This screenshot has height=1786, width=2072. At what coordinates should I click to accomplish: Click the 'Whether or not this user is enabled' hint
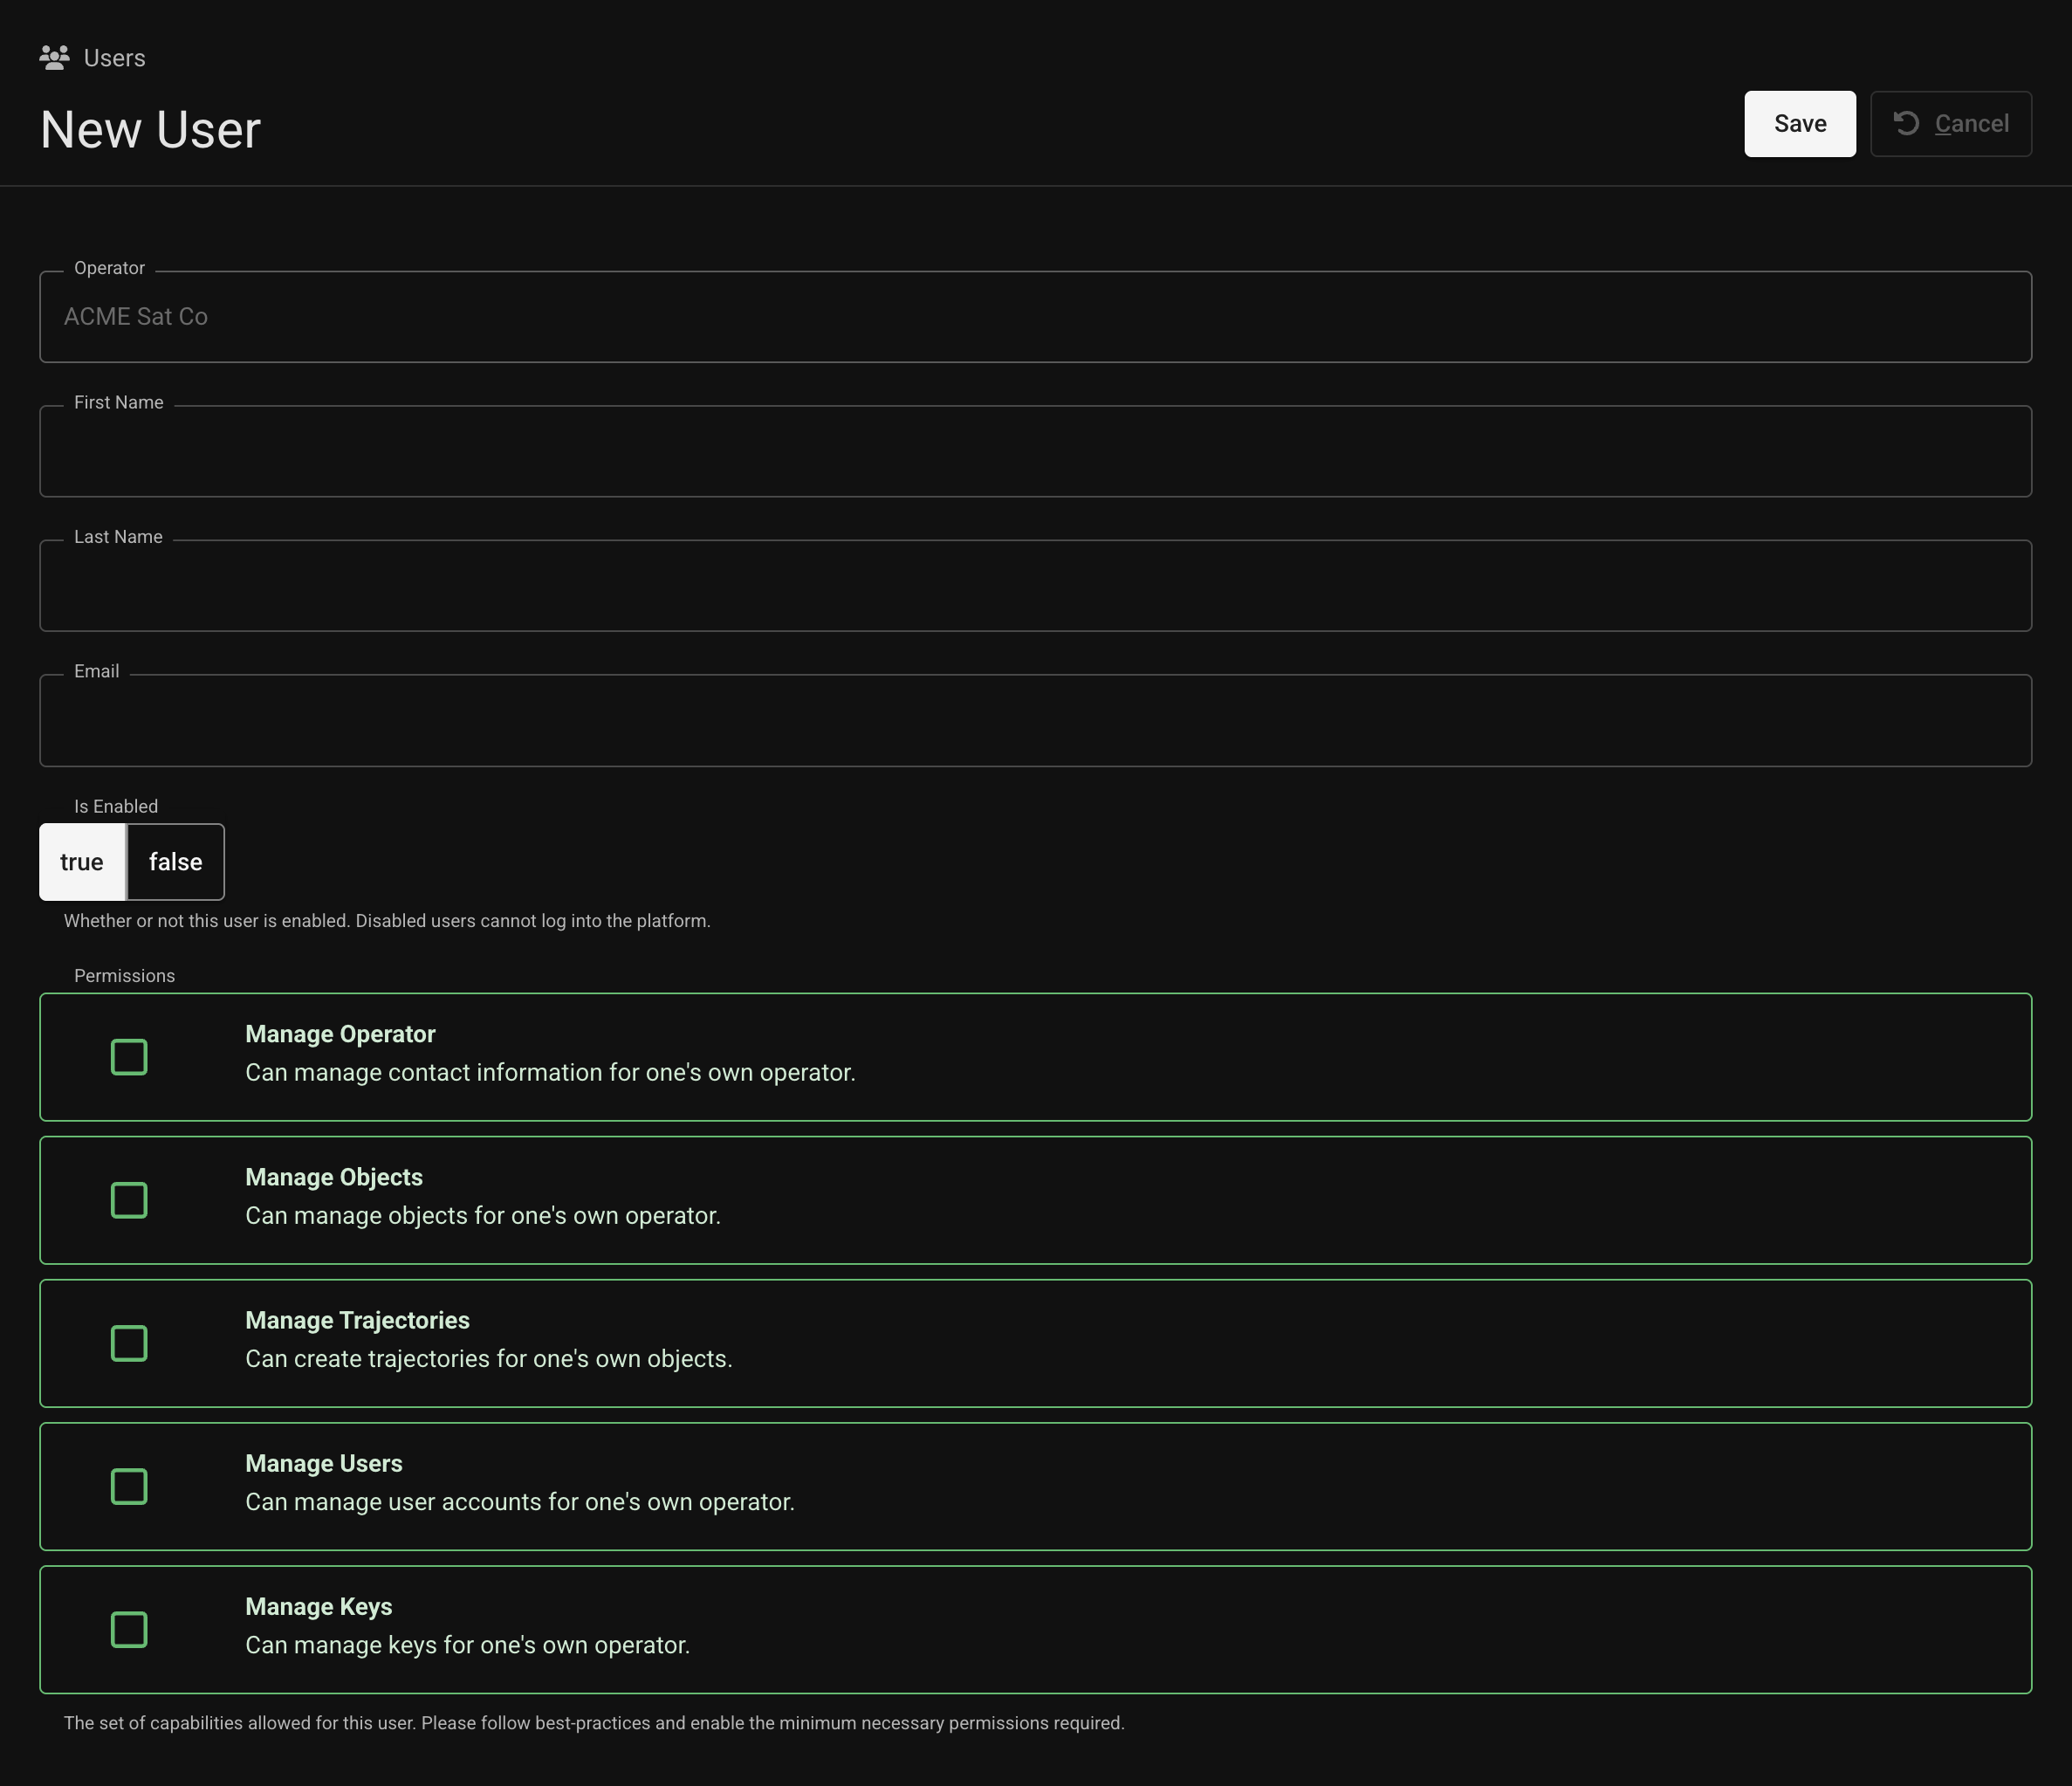coord(387,921)
